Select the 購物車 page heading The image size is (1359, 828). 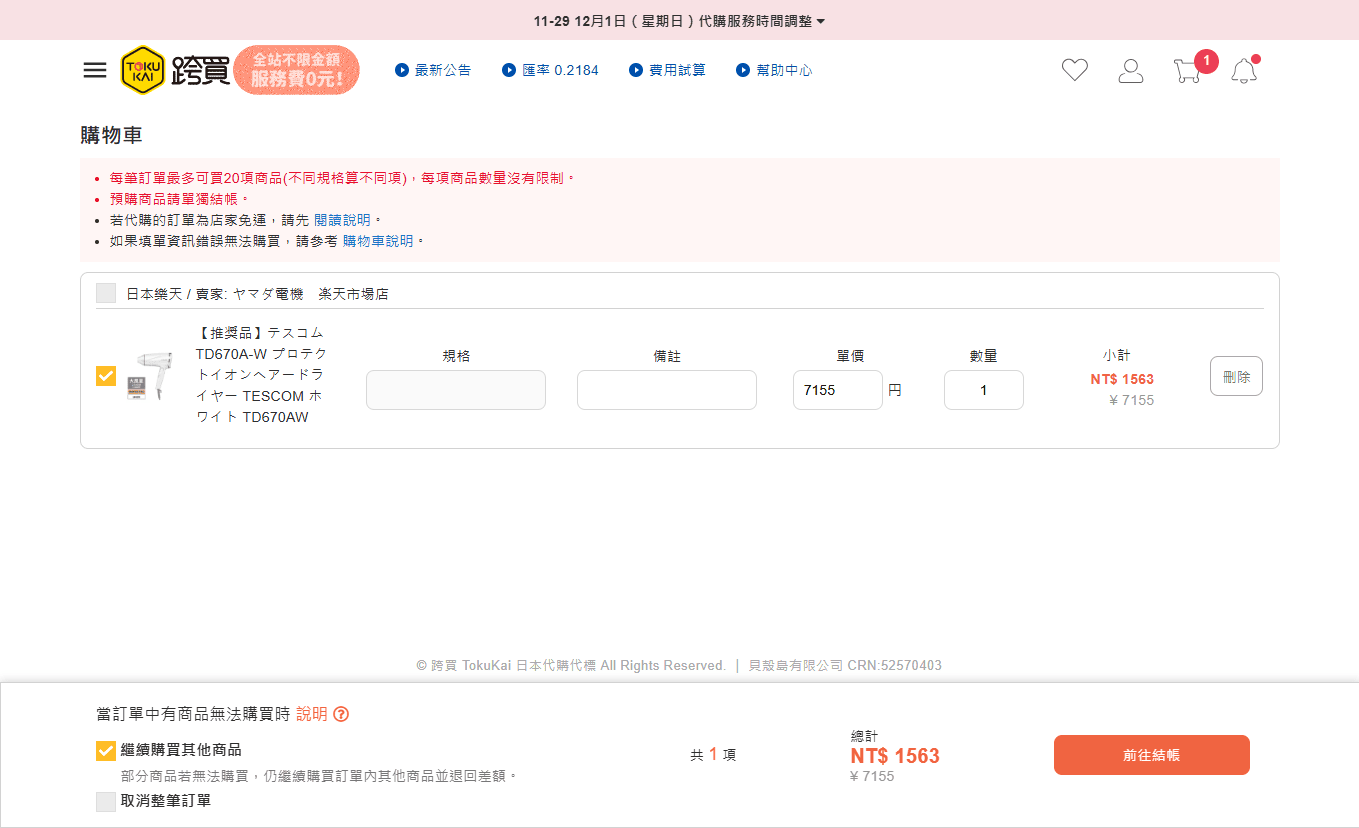point(111,135)
